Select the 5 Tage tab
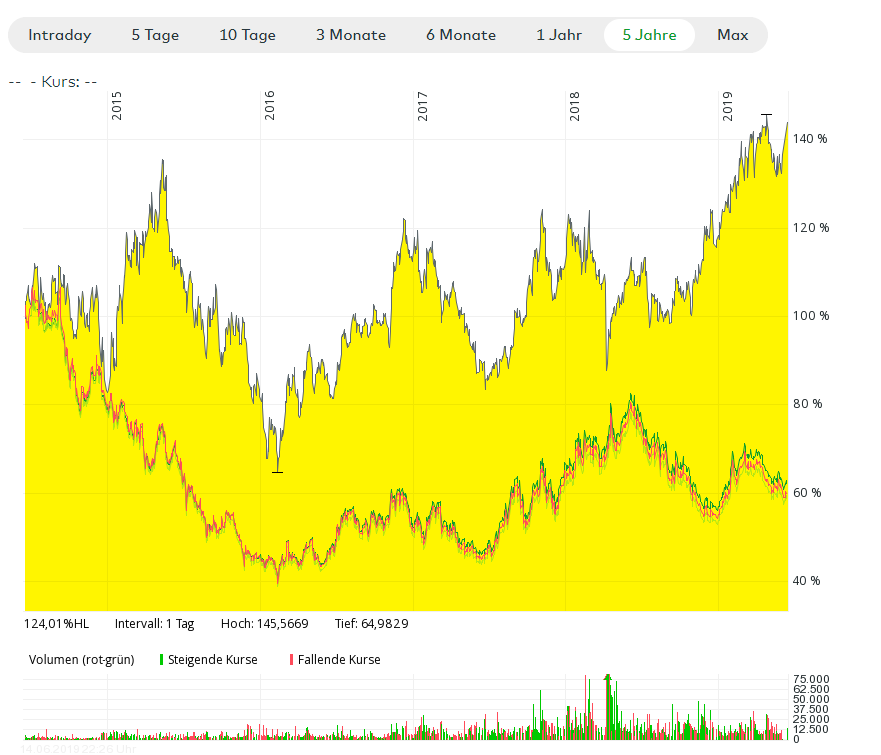This screenshot has height=755, width=881. coord(155,35)
